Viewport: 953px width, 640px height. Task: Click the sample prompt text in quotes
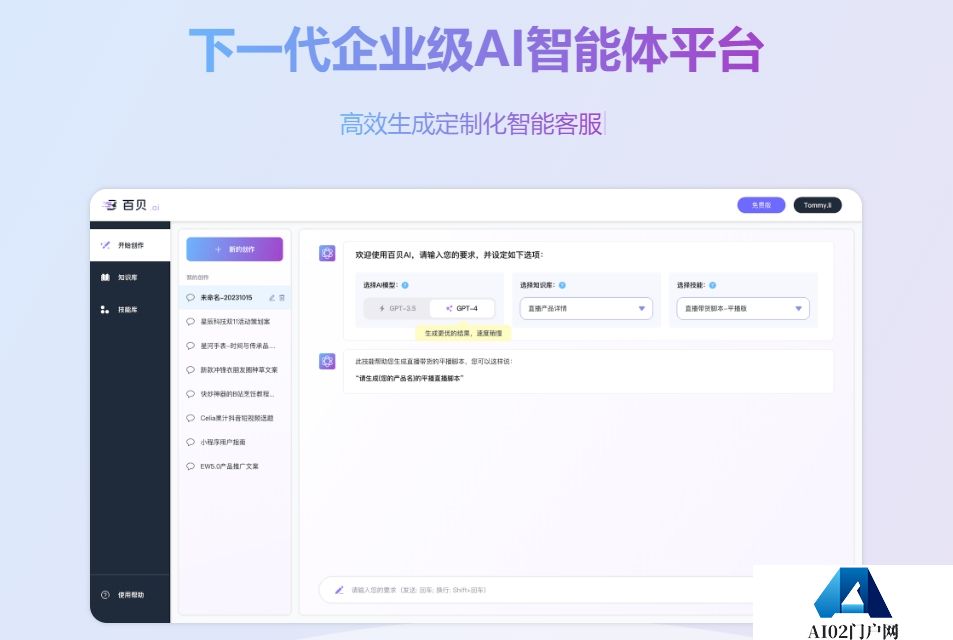(409, 378)
